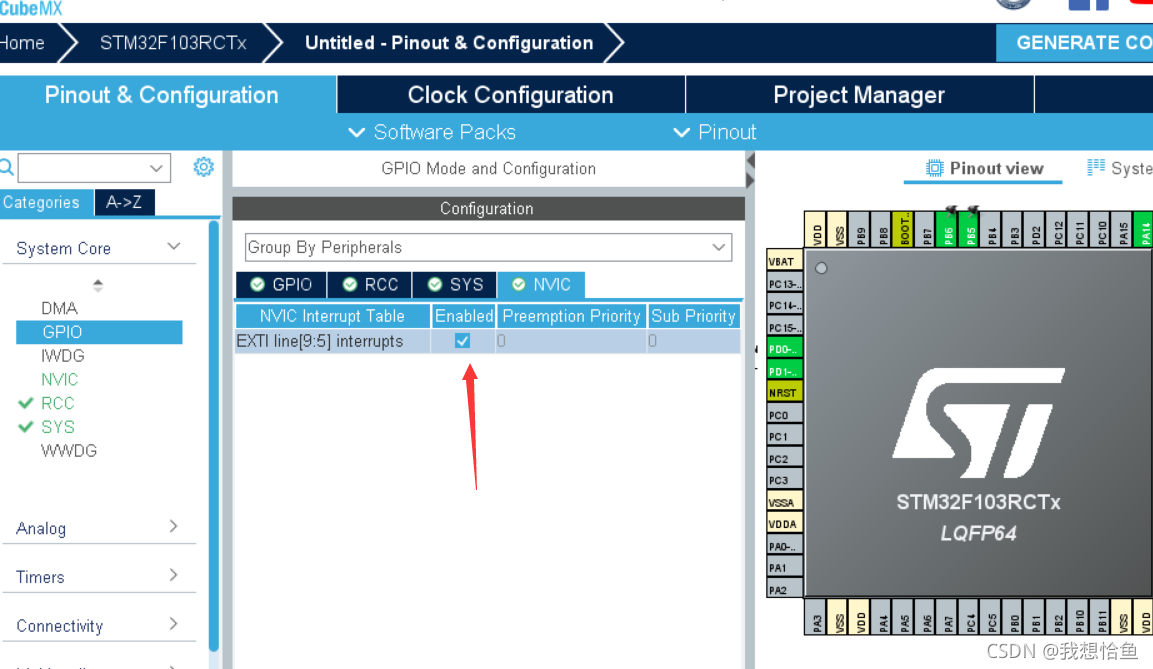The width and height of the screenshot is (1153, 669).
Task: Click the STM32F103RCTx breadcrumb
Action: pos(173,43)
